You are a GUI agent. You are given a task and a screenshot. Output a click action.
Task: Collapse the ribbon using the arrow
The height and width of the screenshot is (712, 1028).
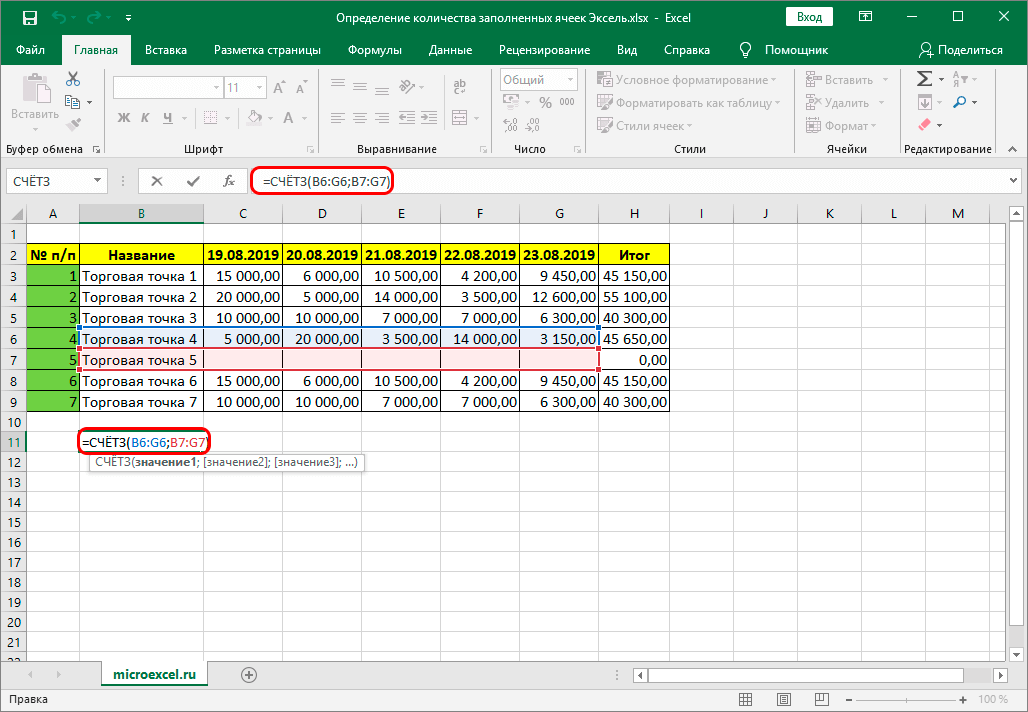tap(1011, 150)
